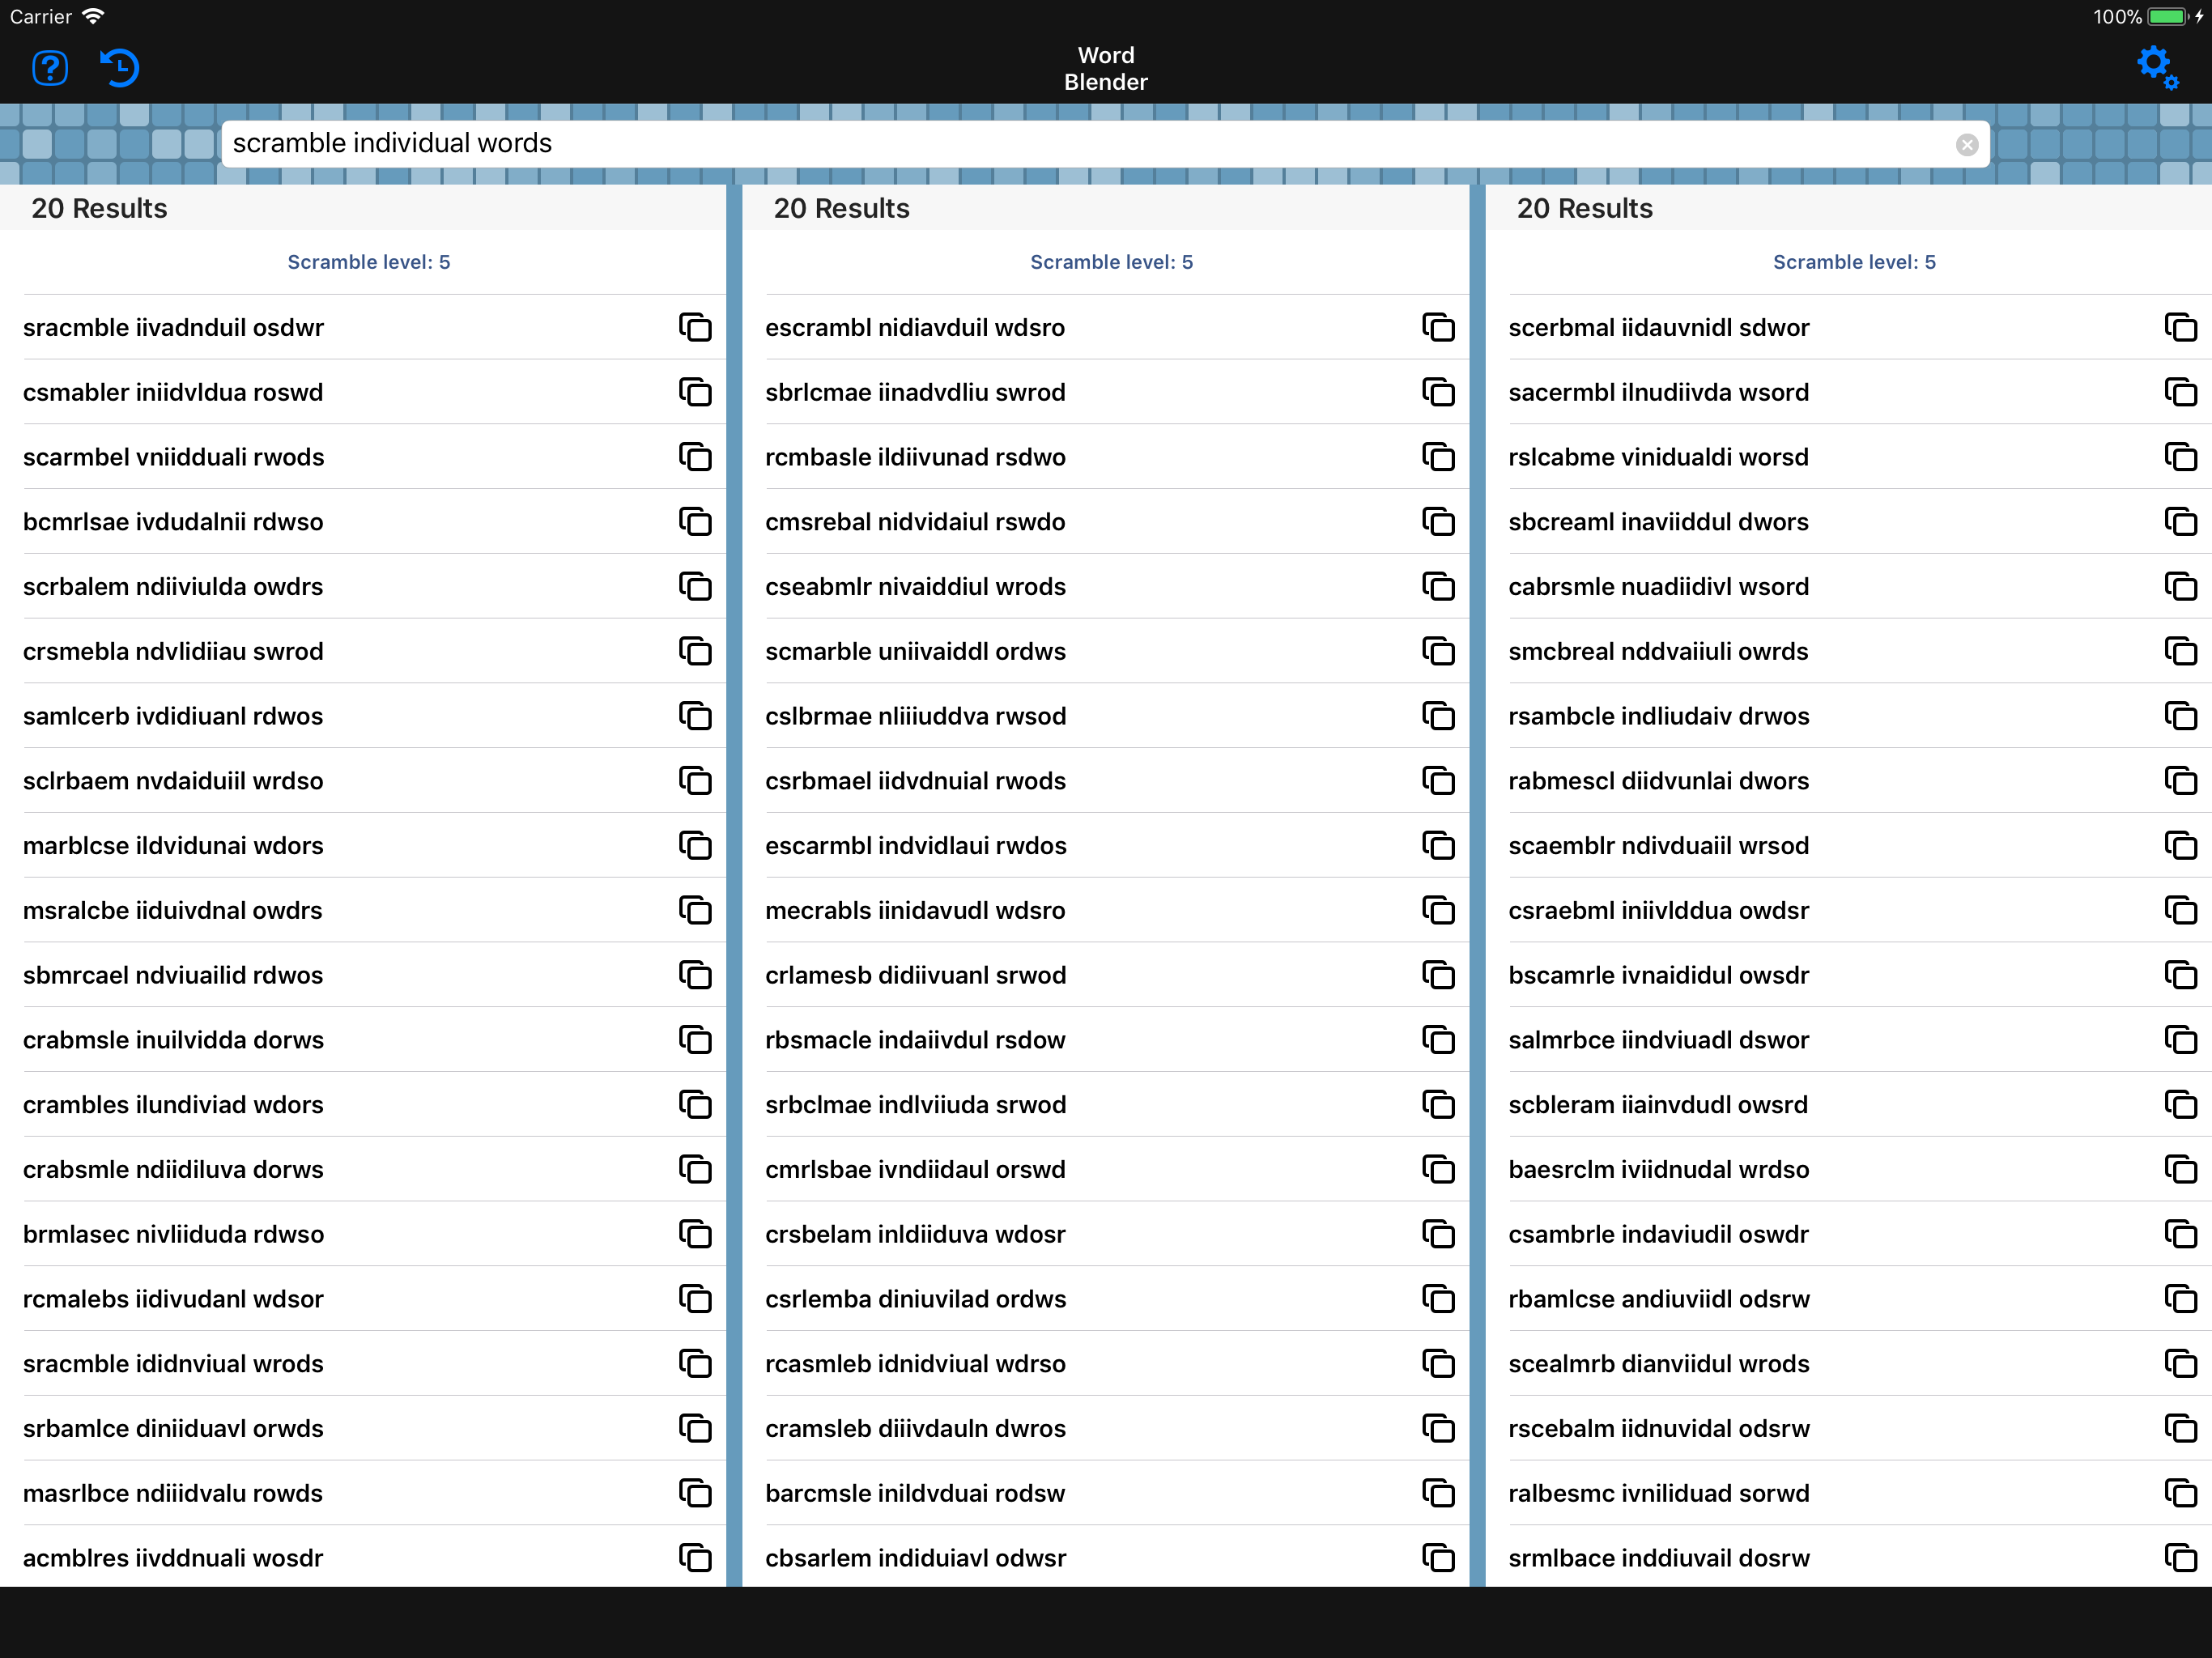Open settings gear icon
This screenshot has height=1658, width=2212.
(x=2156, y=67)
